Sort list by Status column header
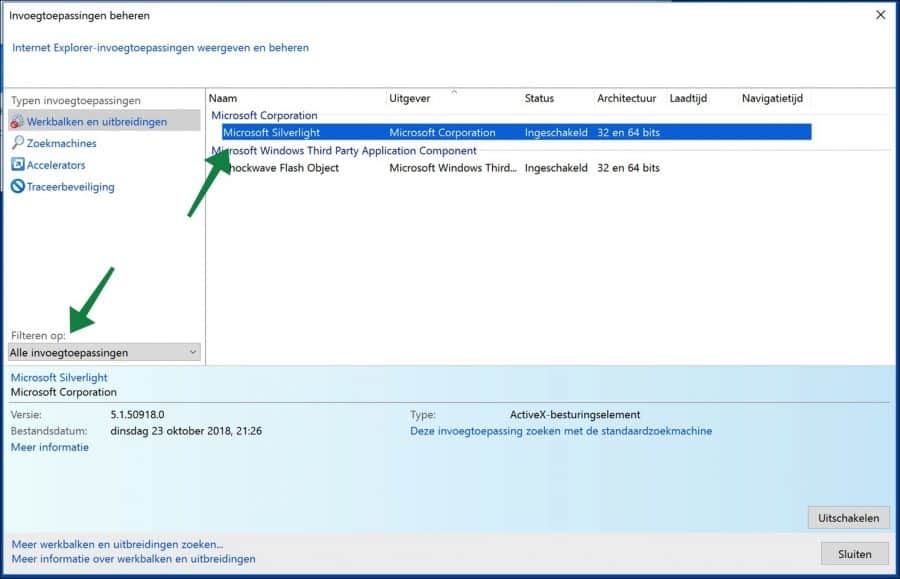900x579 pixels. point(539,98)
